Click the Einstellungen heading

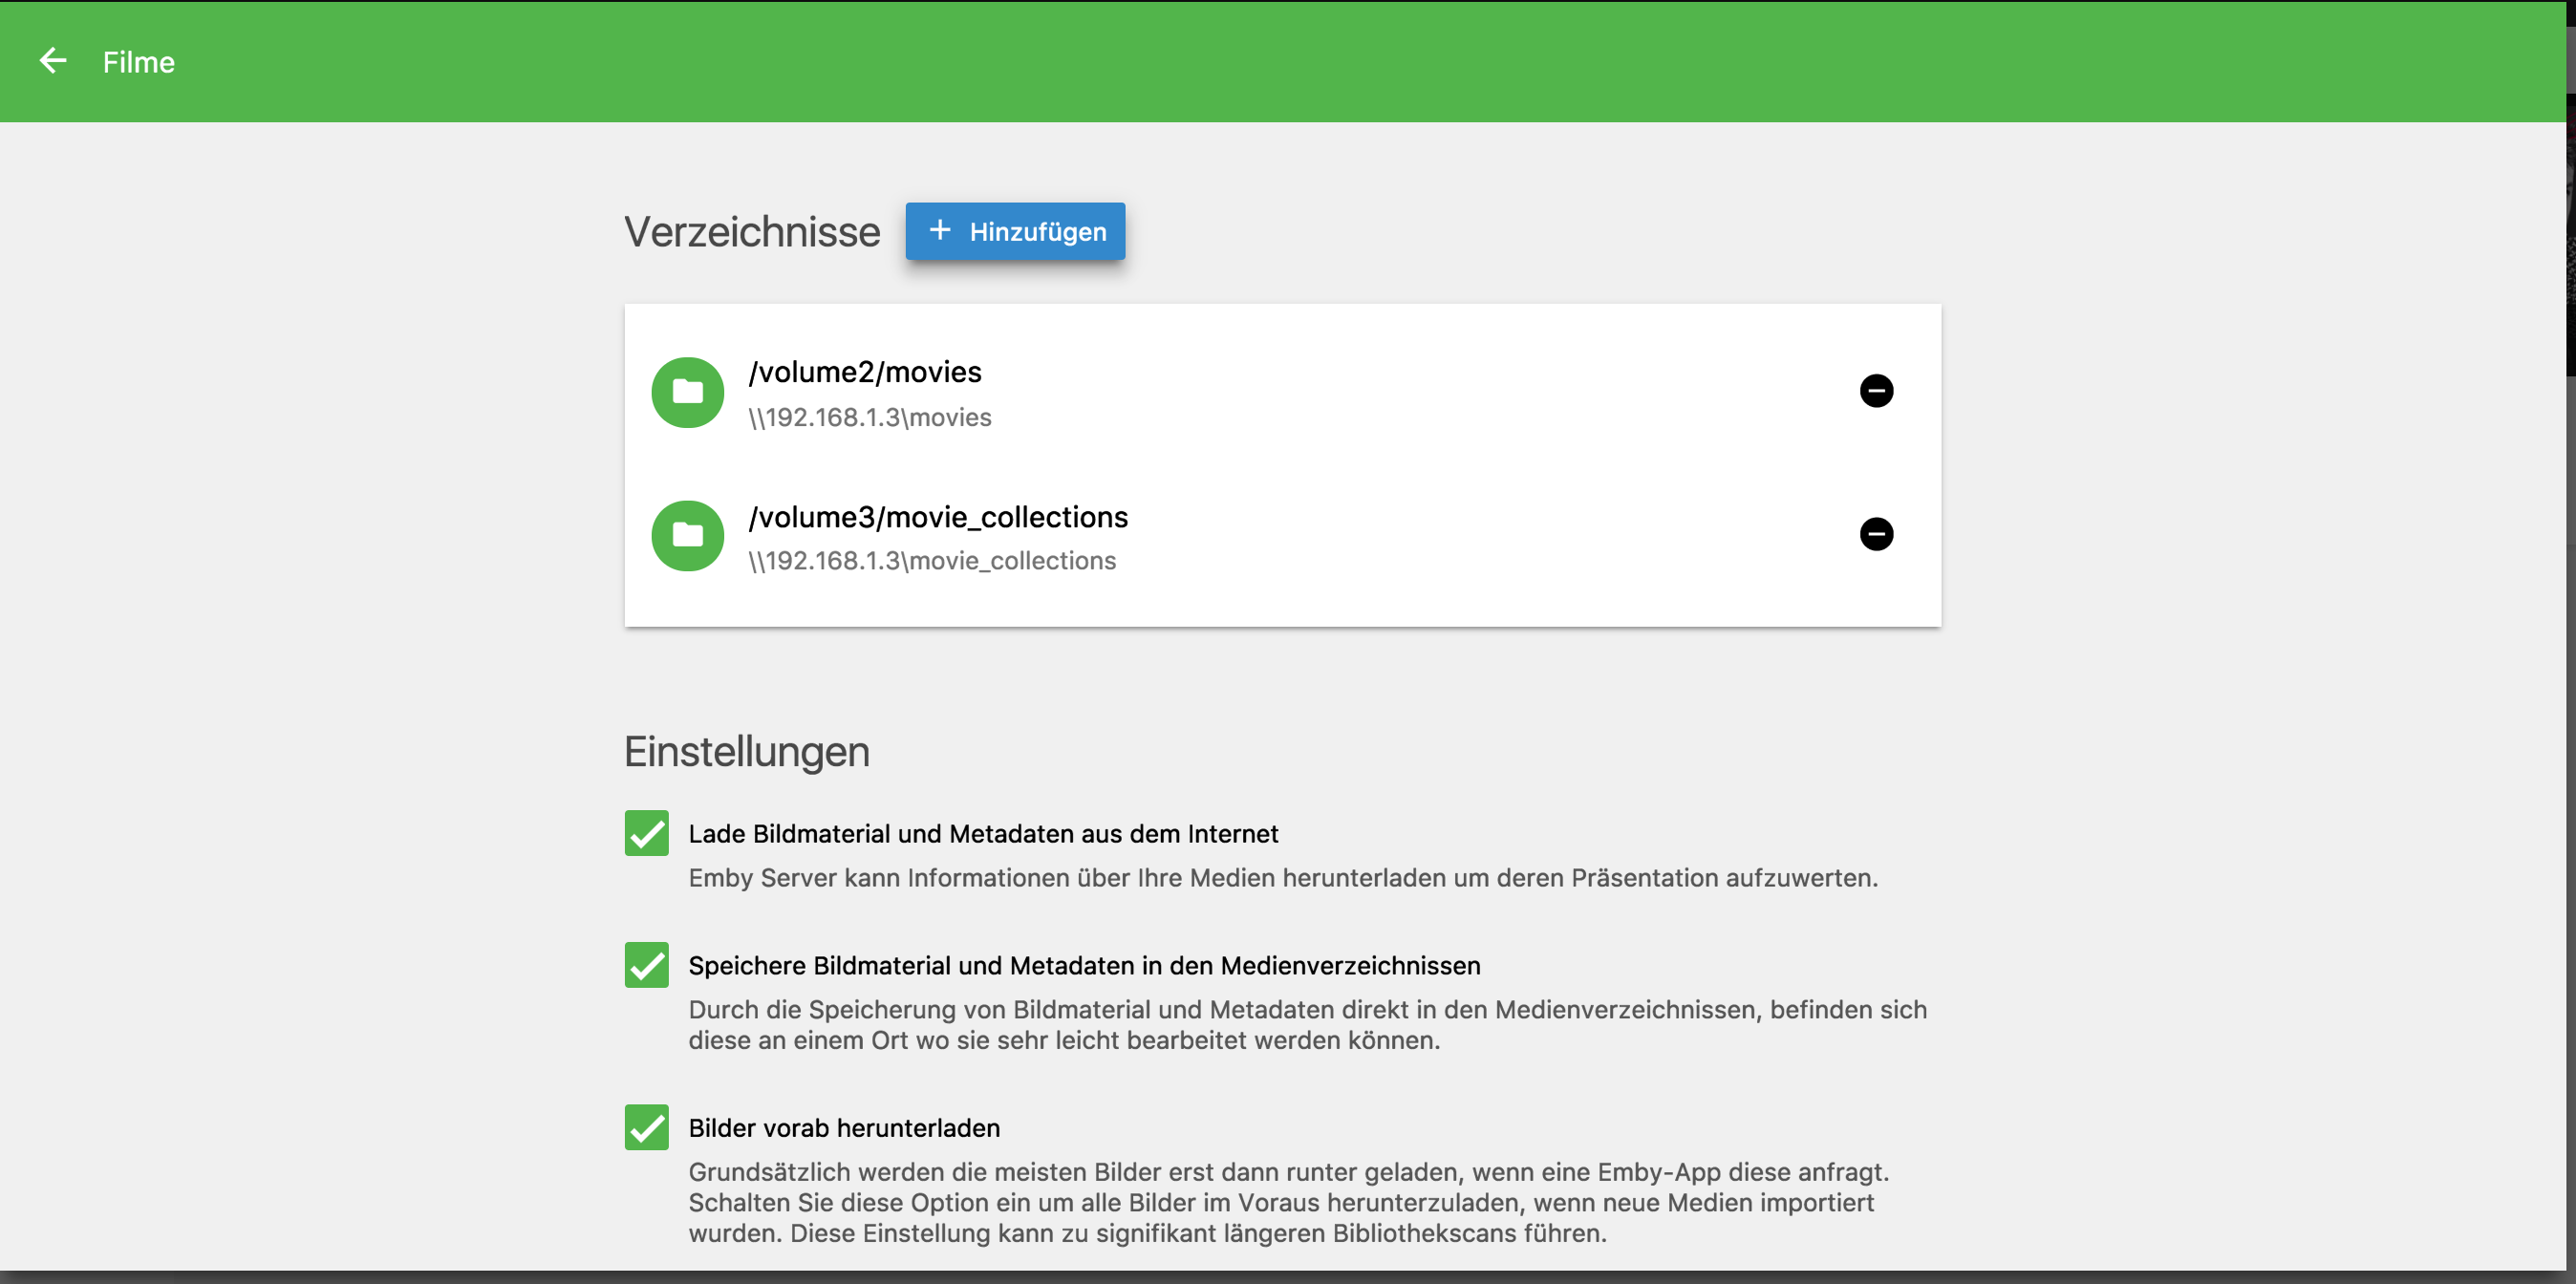point(747,752)
